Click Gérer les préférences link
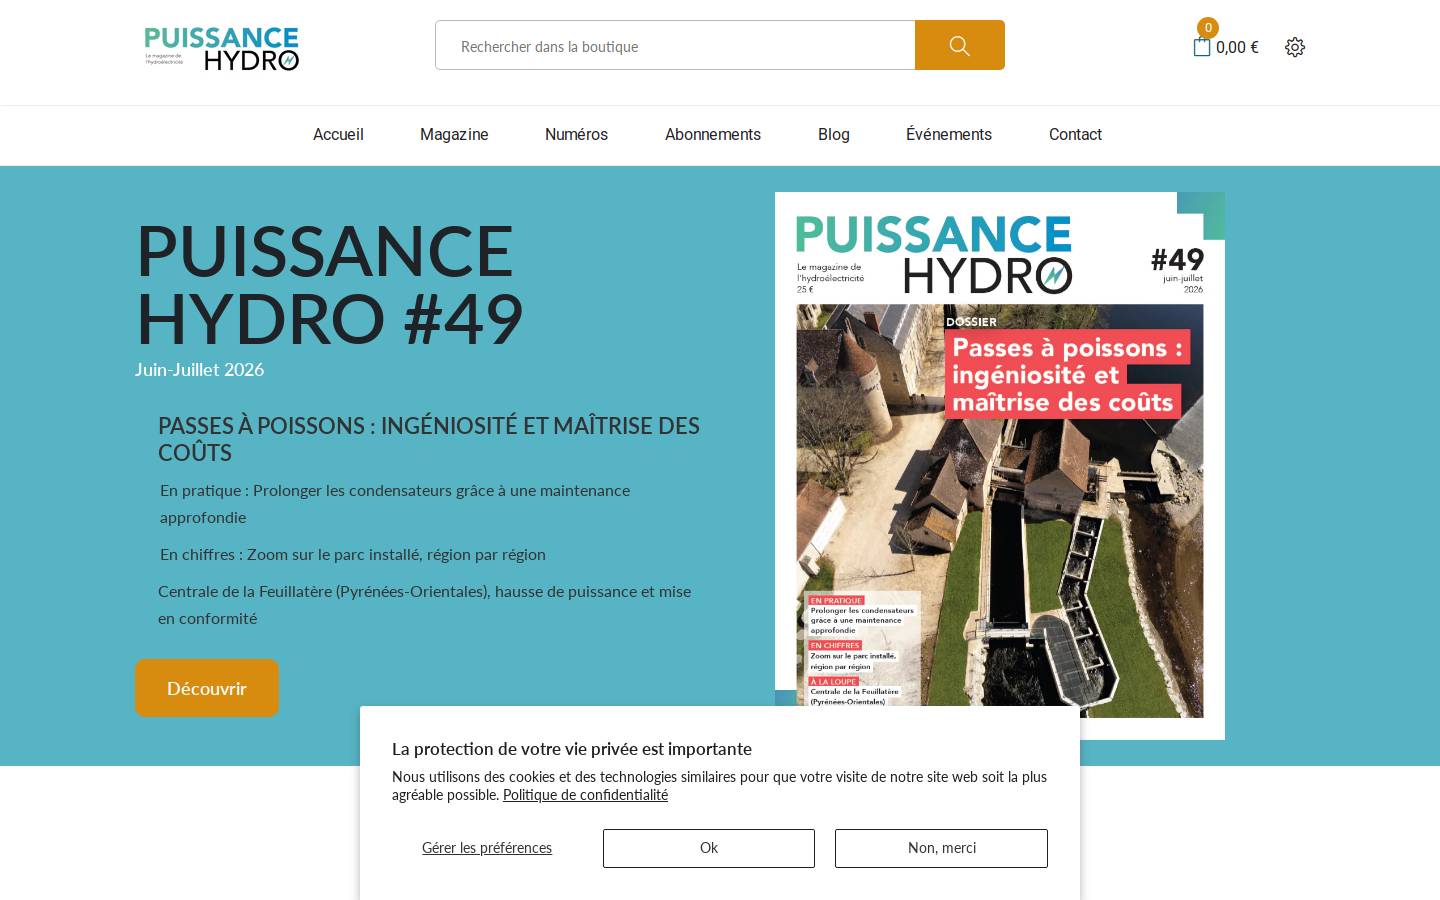Image resolution: width=1440 pixels, height=900 pixels. pos(487,848)
